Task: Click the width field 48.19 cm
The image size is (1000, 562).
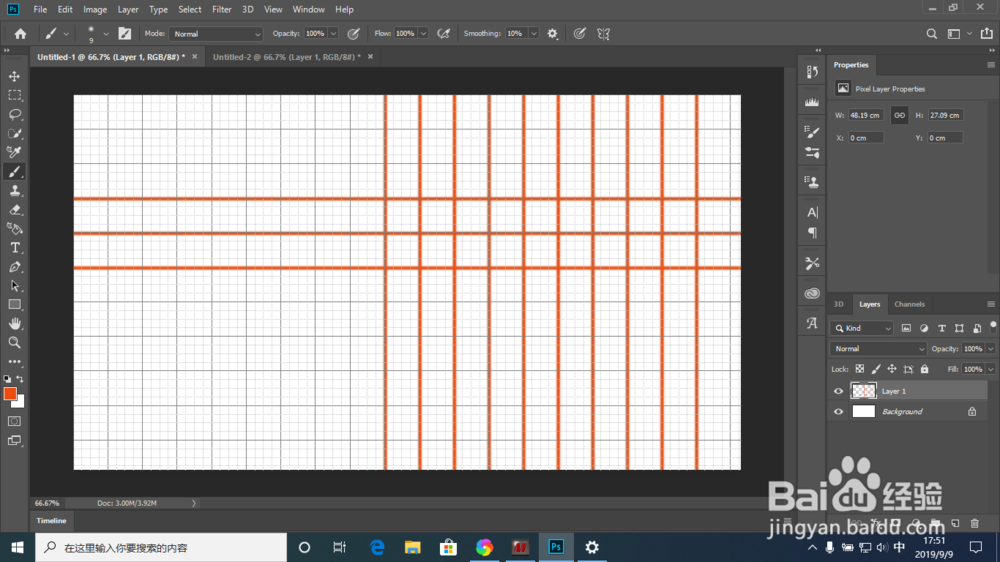Action: [x=865, y=115]
